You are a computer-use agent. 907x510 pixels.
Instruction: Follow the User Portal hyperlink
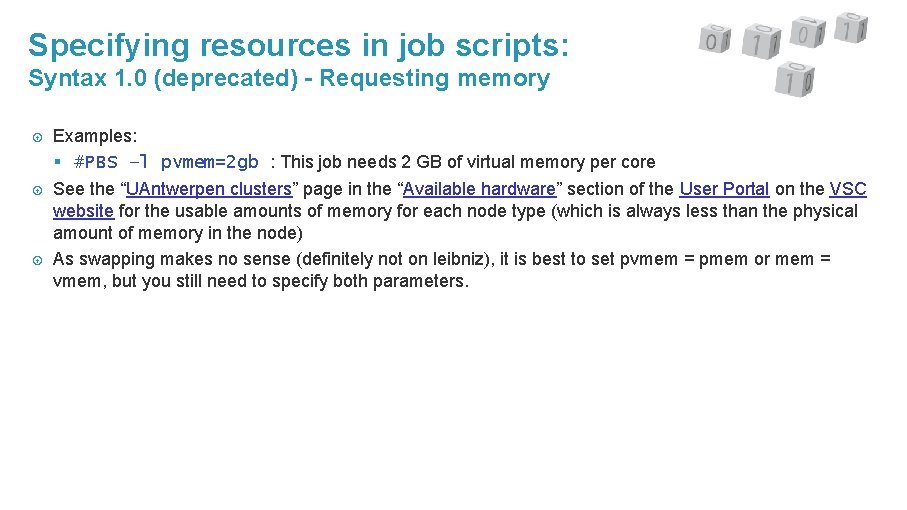tap(724, 189)
